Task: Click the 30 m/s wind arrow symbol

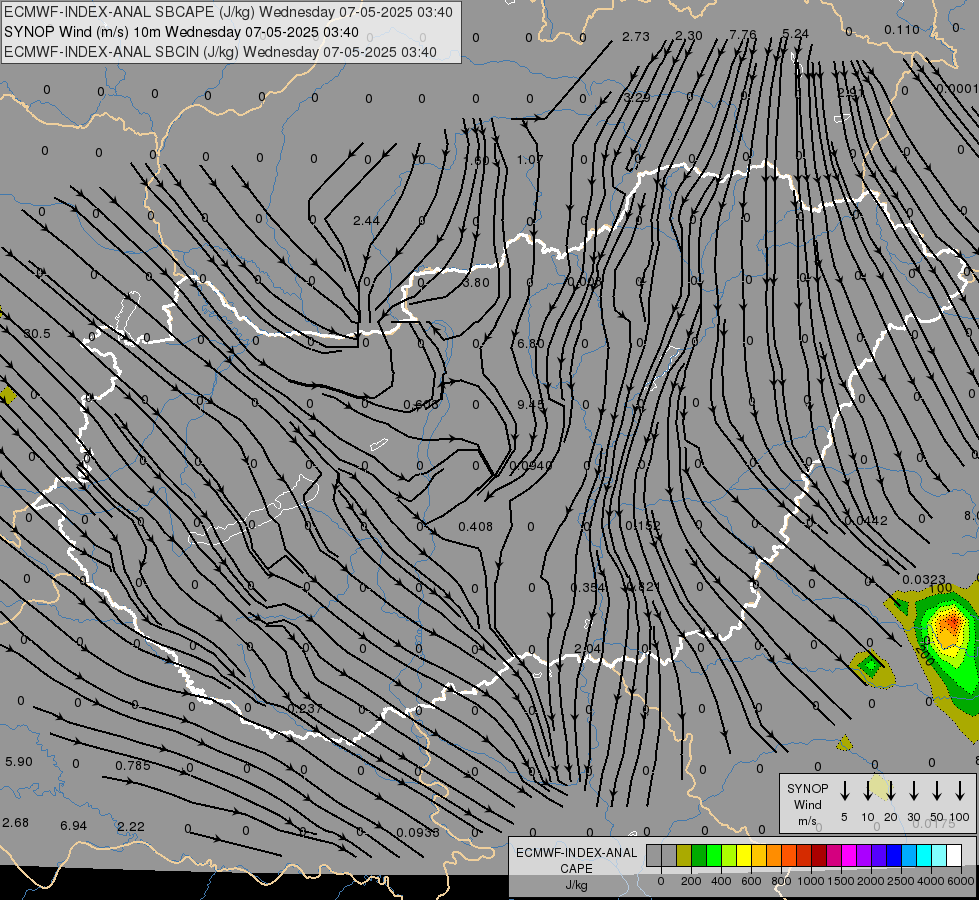Action: [913, 791]
